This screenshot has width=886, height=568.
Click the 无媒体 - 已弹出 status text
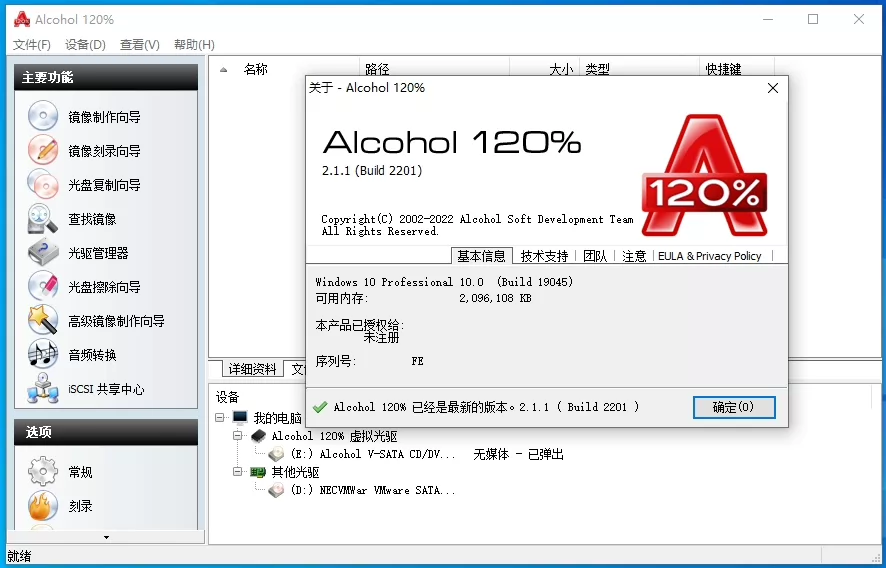pos(518,454)
